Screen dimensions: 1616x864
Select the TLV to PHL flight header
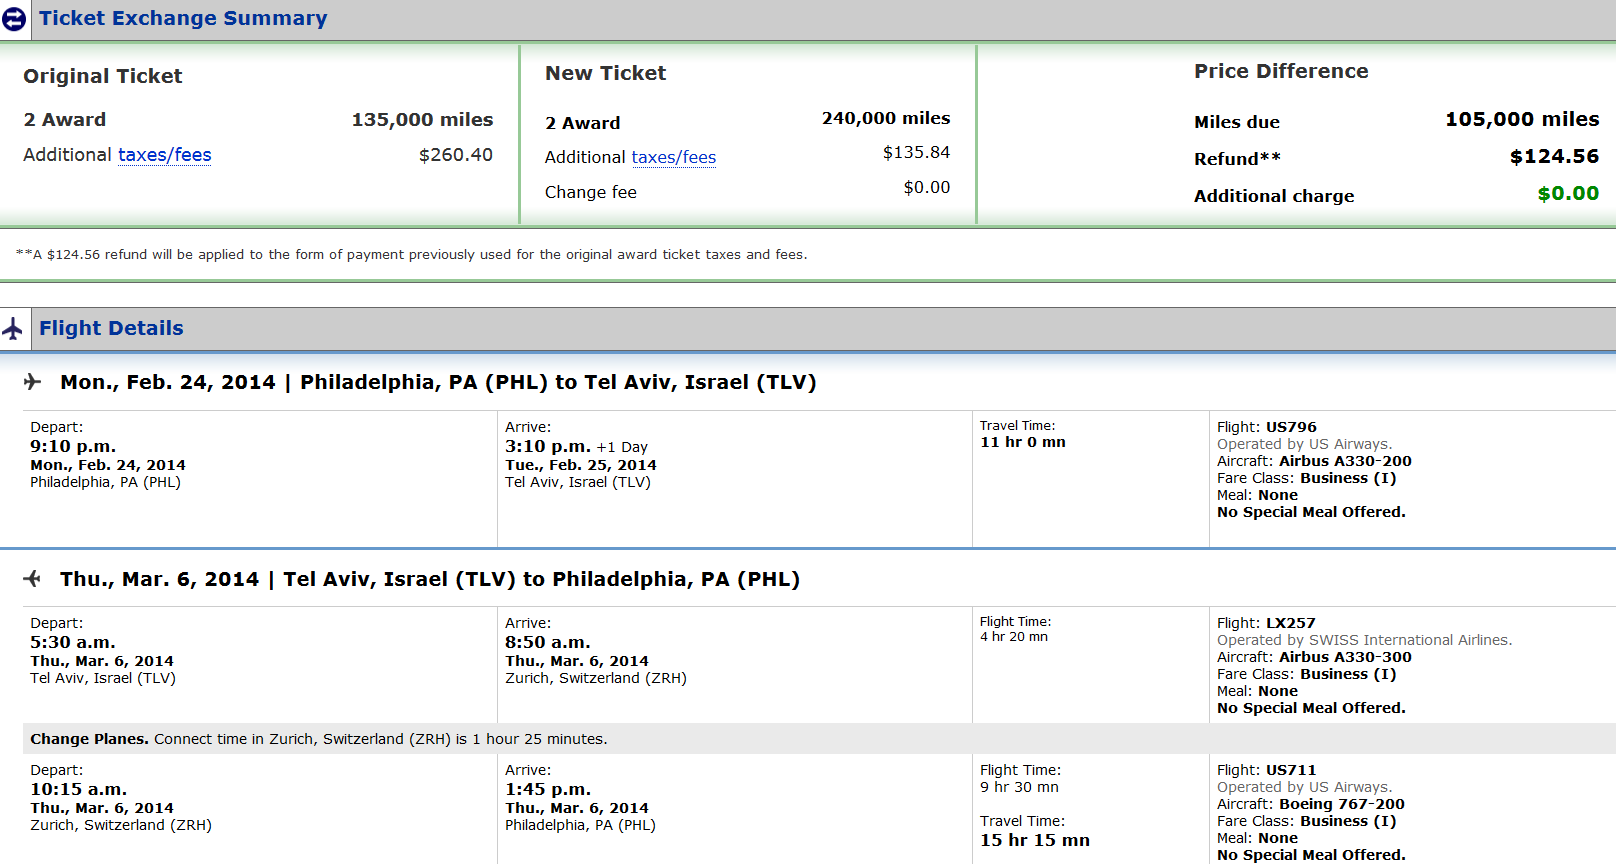point(430,579)
